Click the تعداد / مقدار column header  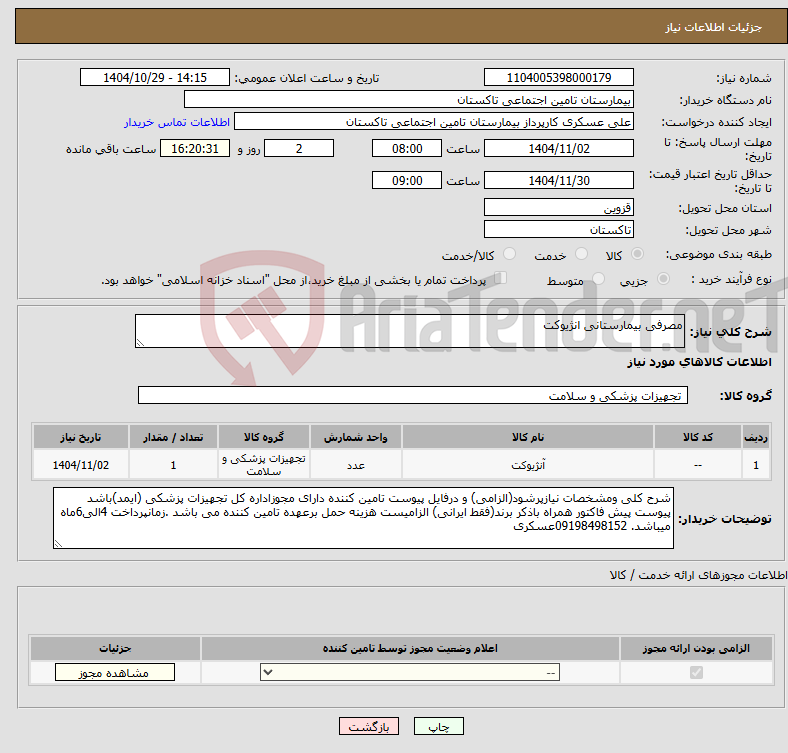(x=173, y=437)
